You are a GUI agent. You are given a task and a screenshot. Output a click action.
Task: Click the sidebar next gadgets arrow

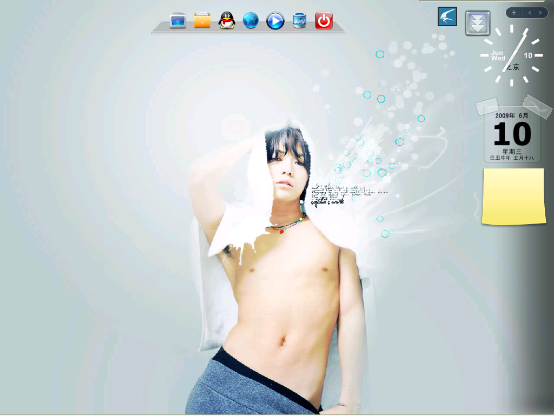540,13
